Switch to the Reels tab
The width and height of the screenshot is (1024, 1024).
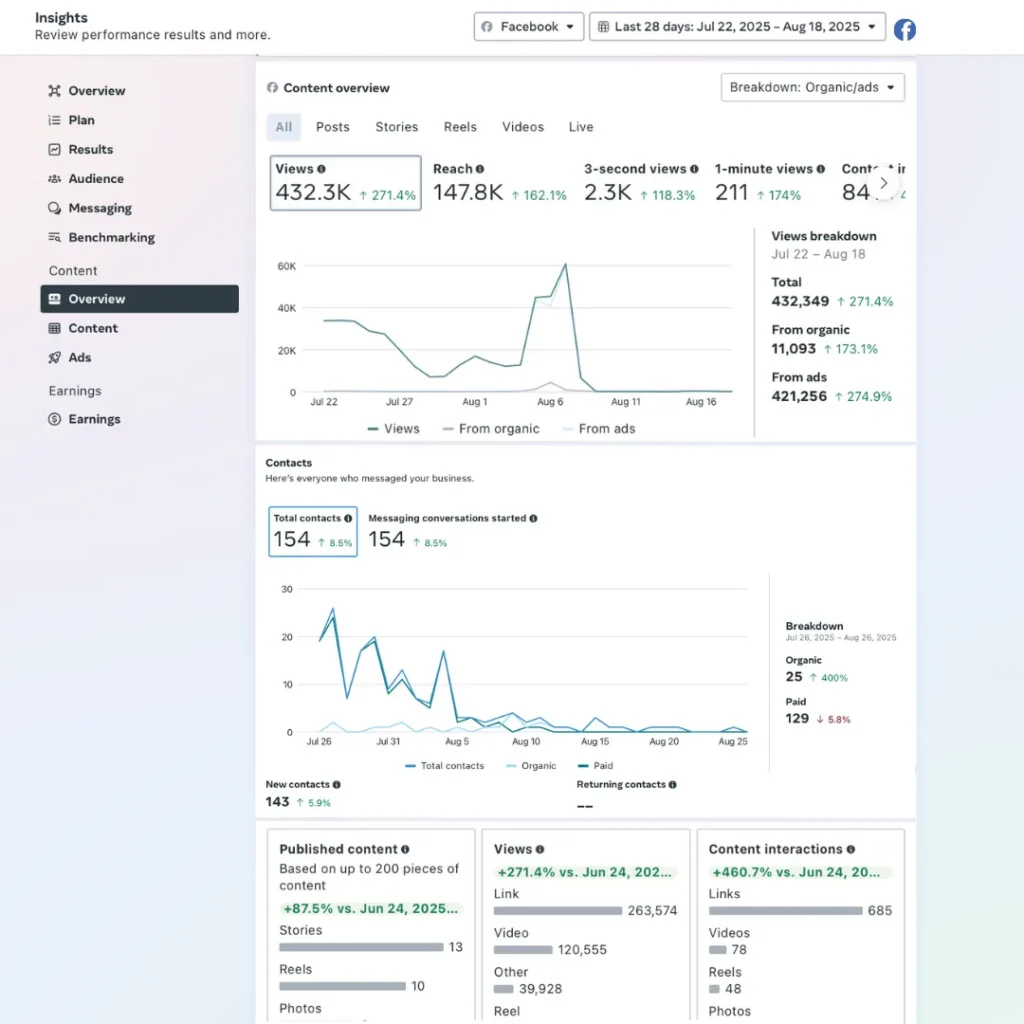[x=460, y=127]
